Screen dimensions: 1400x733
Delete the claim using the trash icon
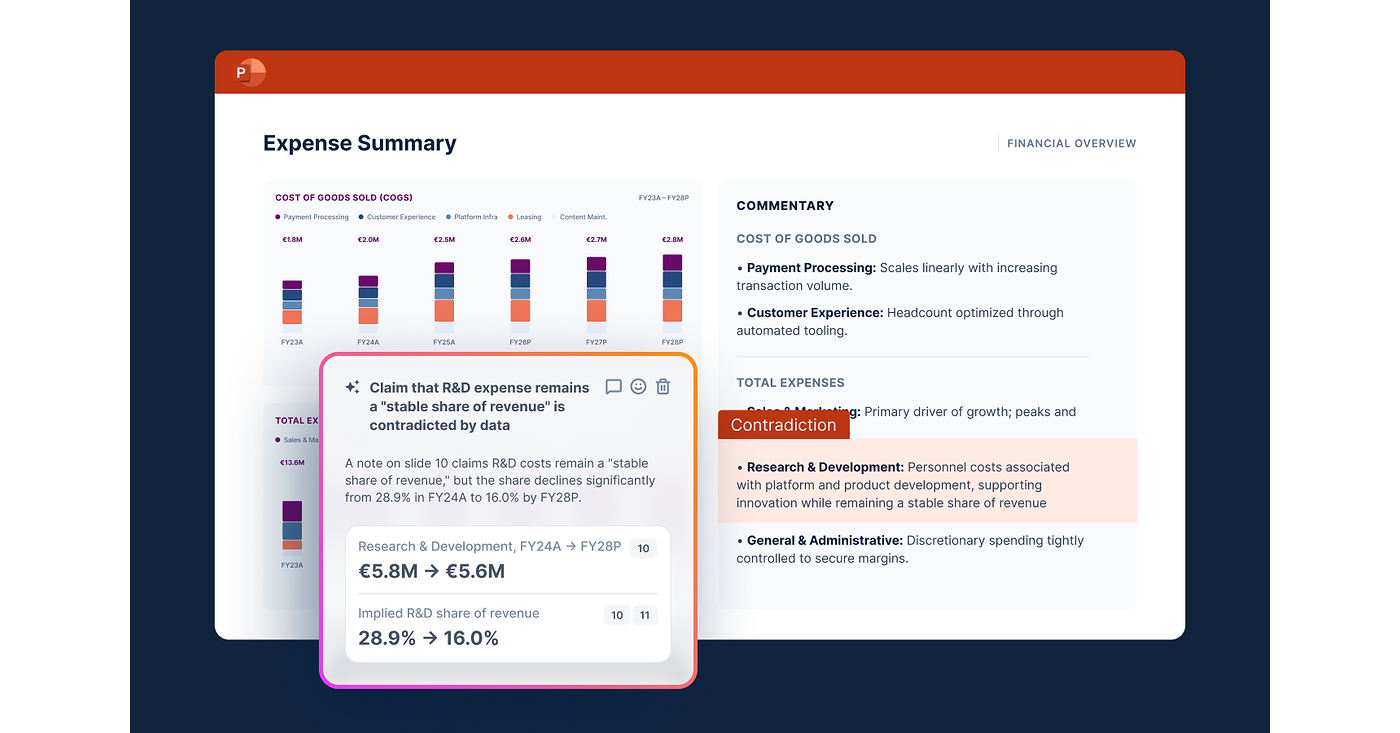coord(663,387)
